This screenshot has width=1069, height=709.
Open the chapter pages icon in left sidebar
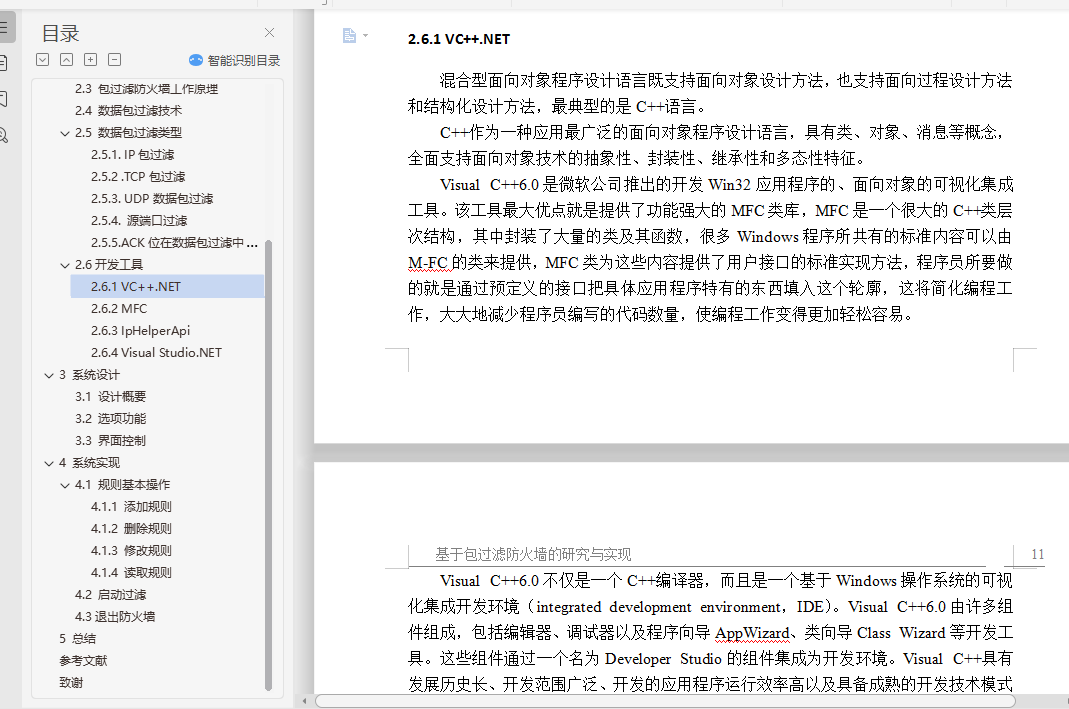point(3,63)
